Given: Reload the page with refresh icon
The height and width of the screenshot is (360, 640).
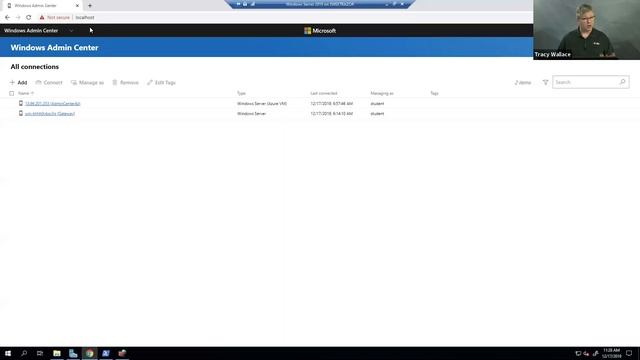Looking at the screenshot, I should click(29, 18).
